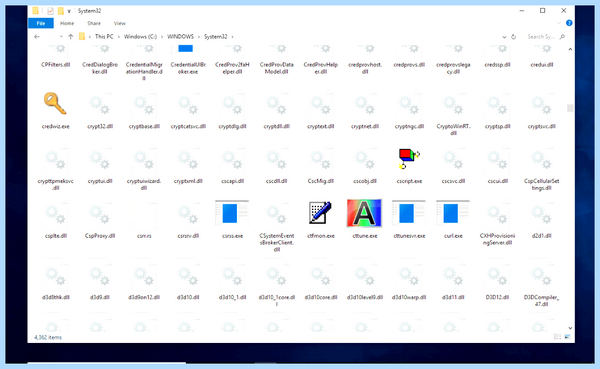Select the file name credui.dll
600x369 pixels.
pyautogui.click(x=541, y=65)
